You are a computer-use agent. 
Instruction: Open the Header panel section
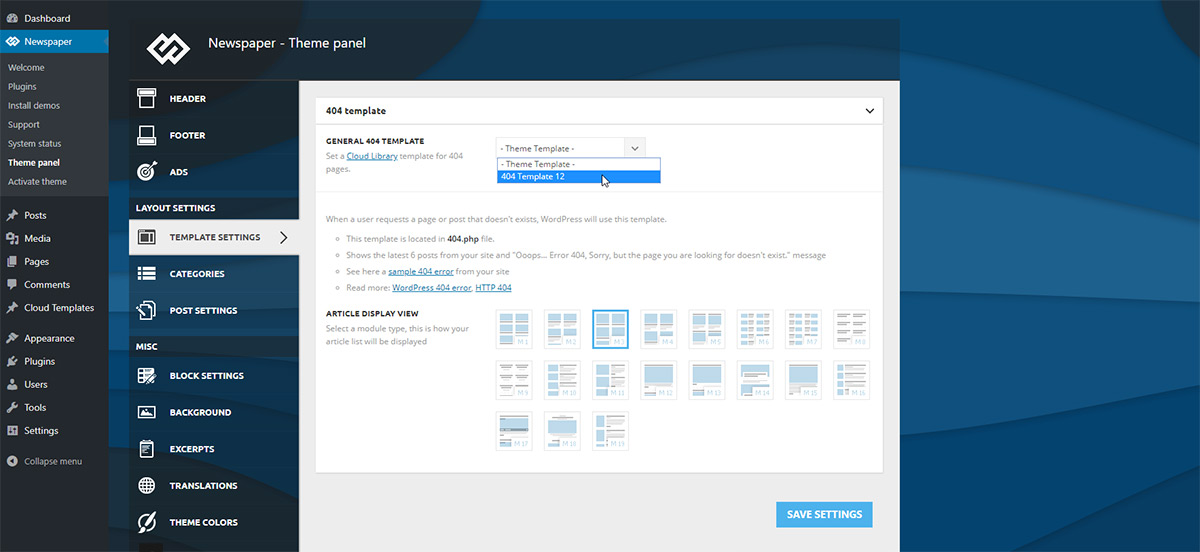pyautogui.click(x=214, y=99)
